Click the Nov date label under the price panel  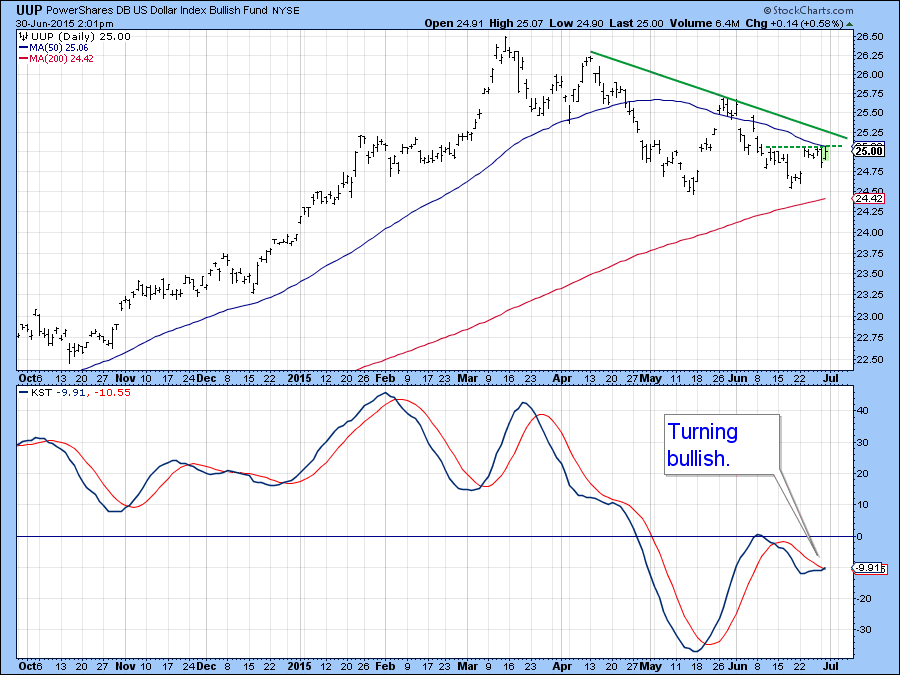click(x=125, y=378)
